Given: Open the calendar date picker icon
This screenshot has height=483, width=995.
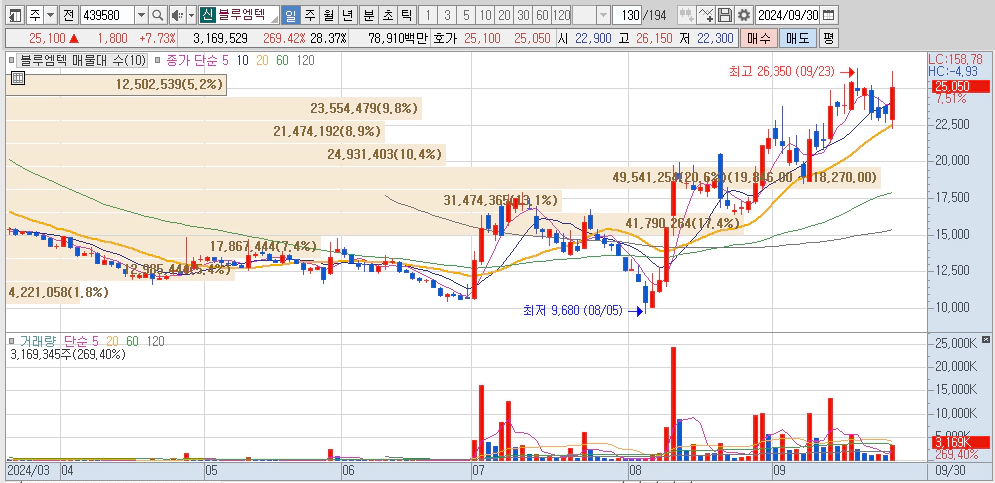Looking at the screenshot, I should coord(829,15).
